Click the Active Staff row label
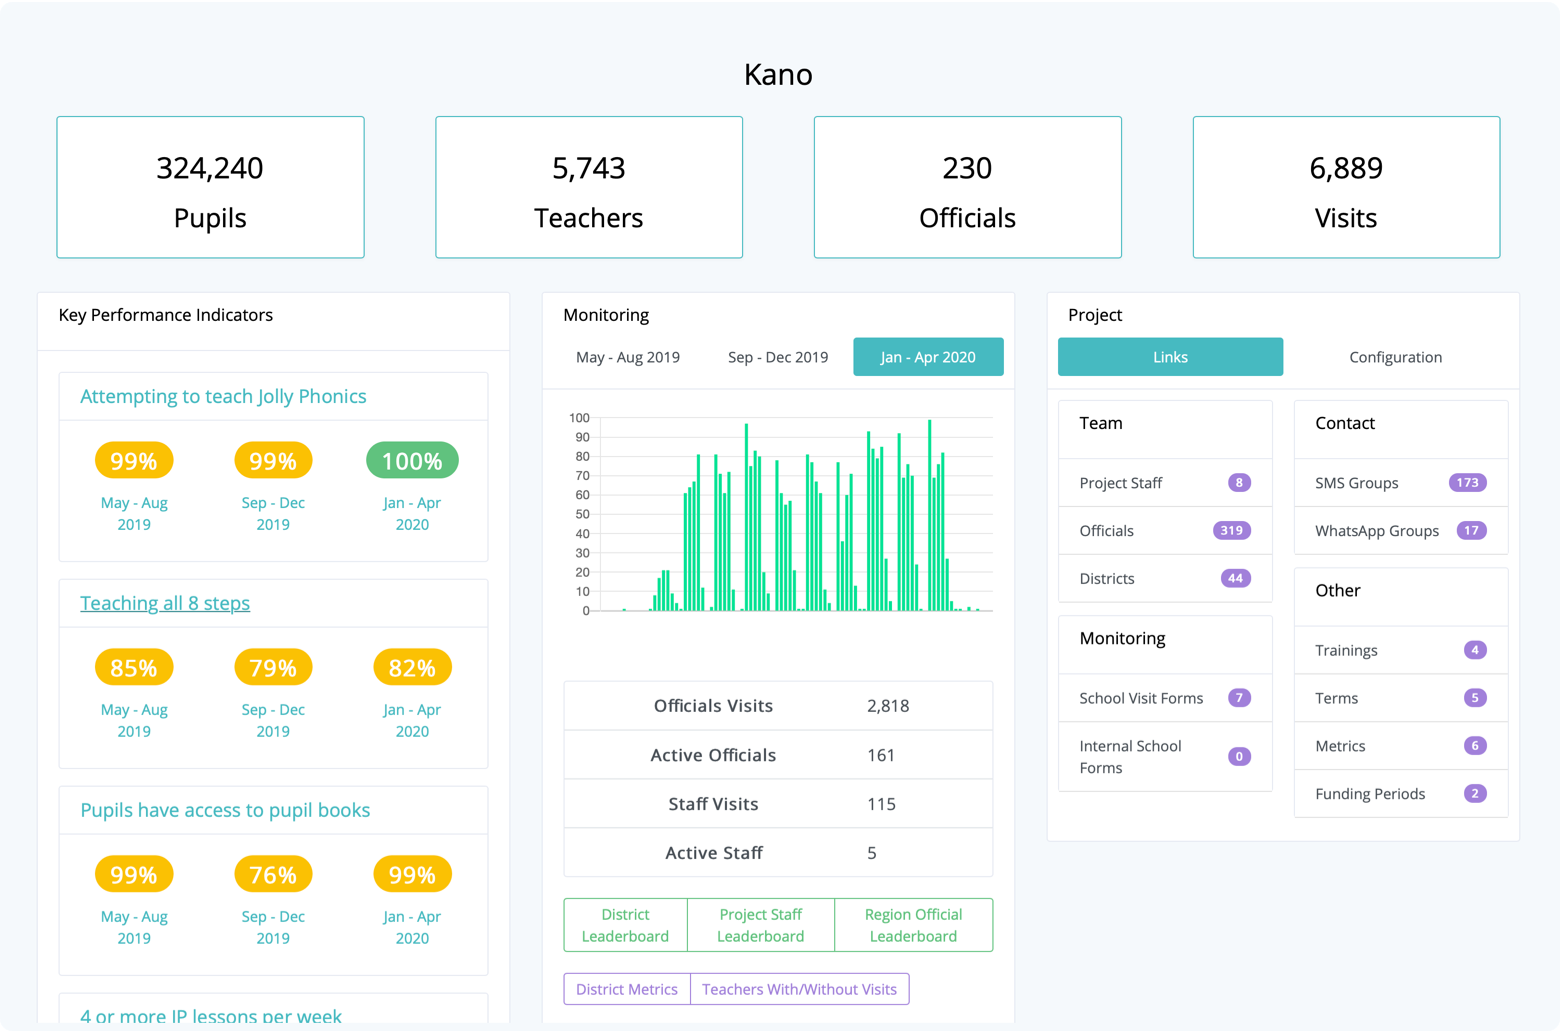The height and width of the screenshot is (1032, 1560). (x=714, y=853)
